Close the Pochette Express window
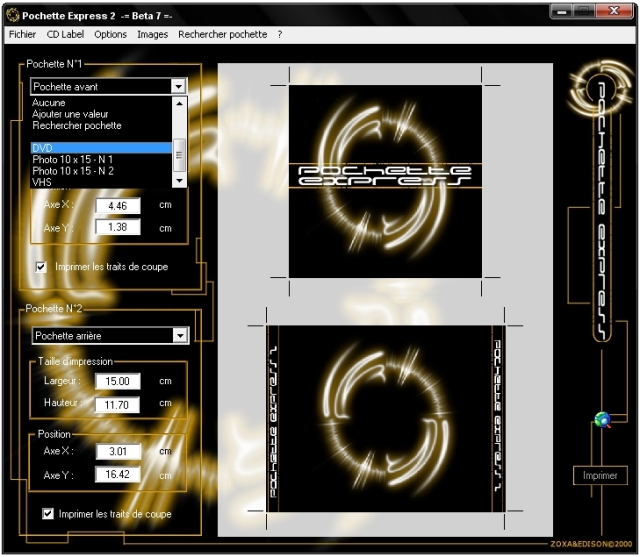The image size is (640, 557). click(614, 11)
